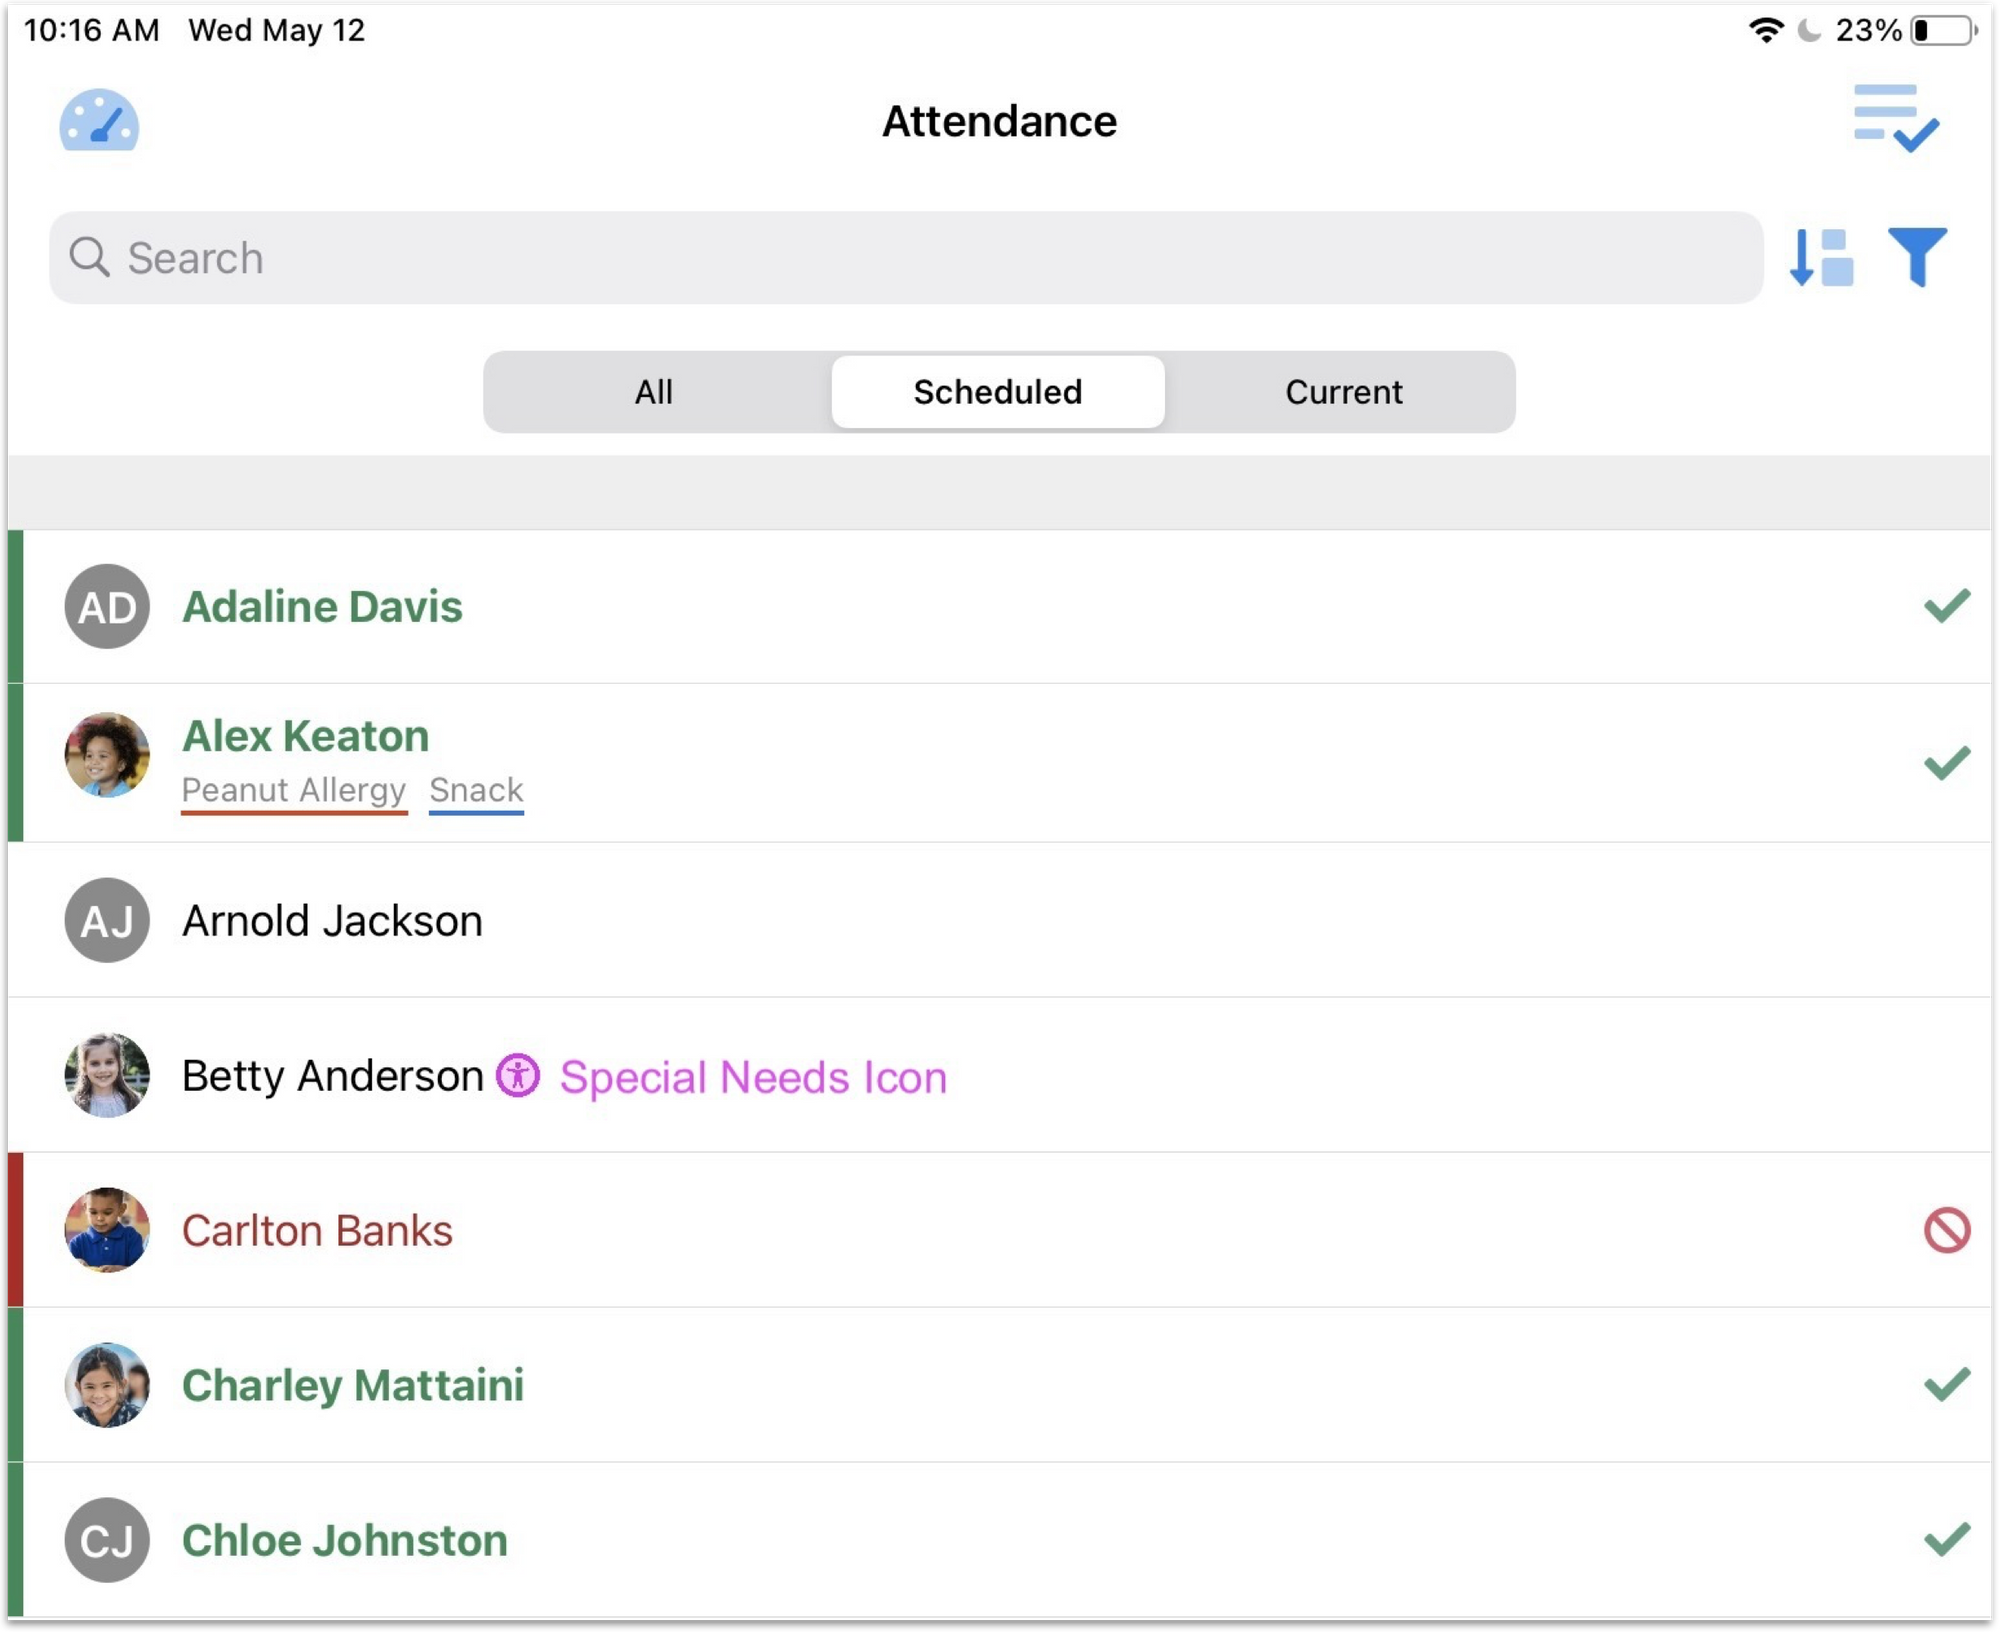Open the dashboard gauge icon

pos(99,121)
